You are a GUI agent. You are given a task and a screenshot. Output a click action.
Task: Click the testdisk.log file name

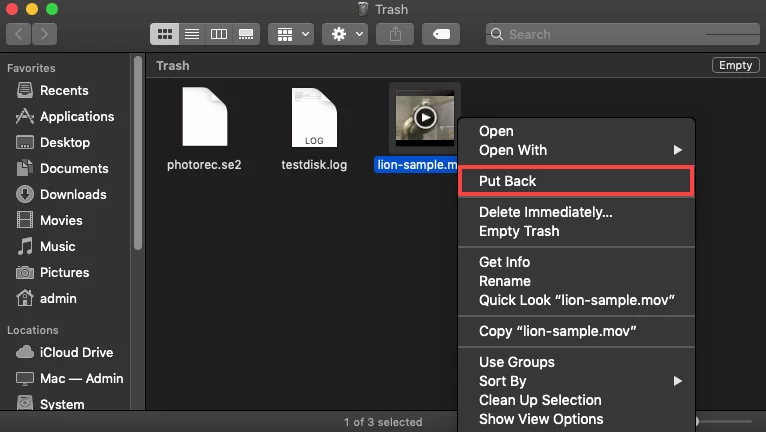(314, 165)
